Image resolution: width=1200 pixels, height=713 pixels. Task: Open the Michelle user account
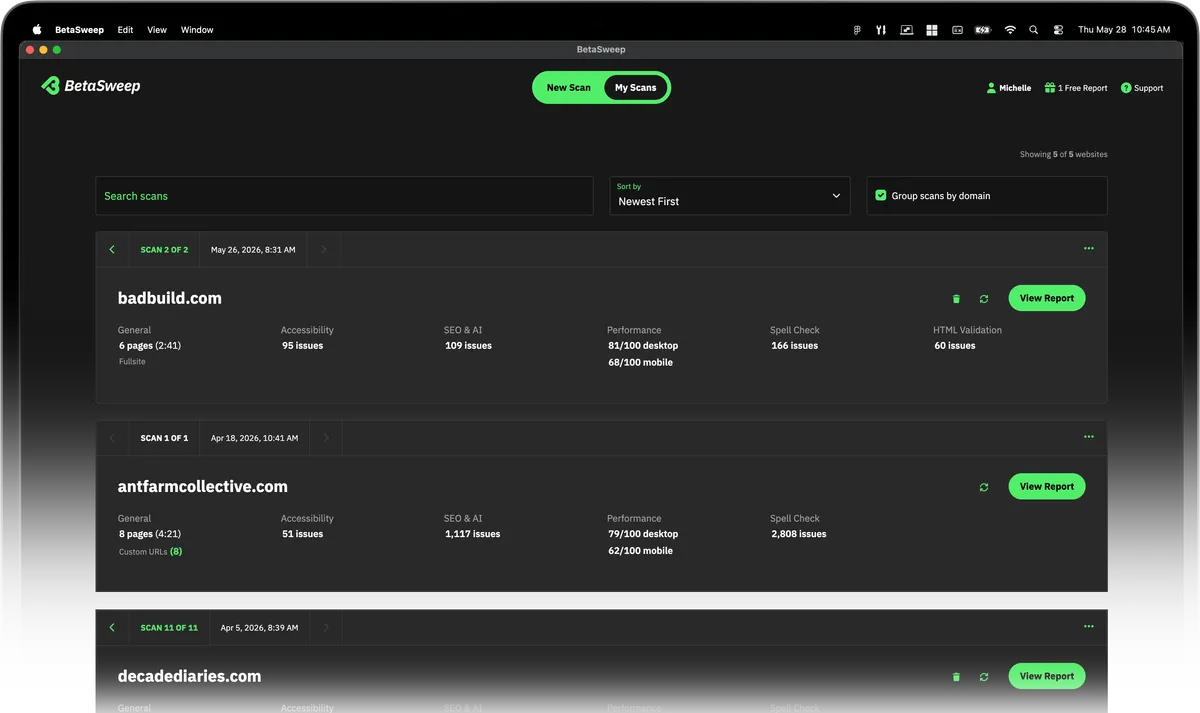click(1009, 88)
